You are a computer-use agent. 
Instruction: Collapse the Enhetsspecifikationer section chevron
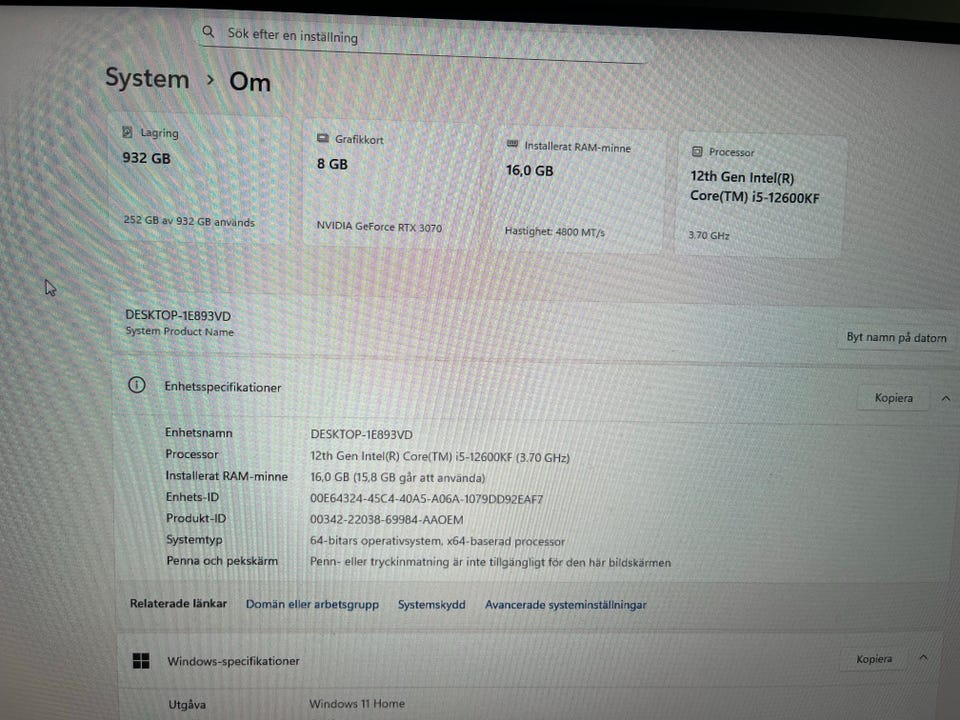point(945,399)
